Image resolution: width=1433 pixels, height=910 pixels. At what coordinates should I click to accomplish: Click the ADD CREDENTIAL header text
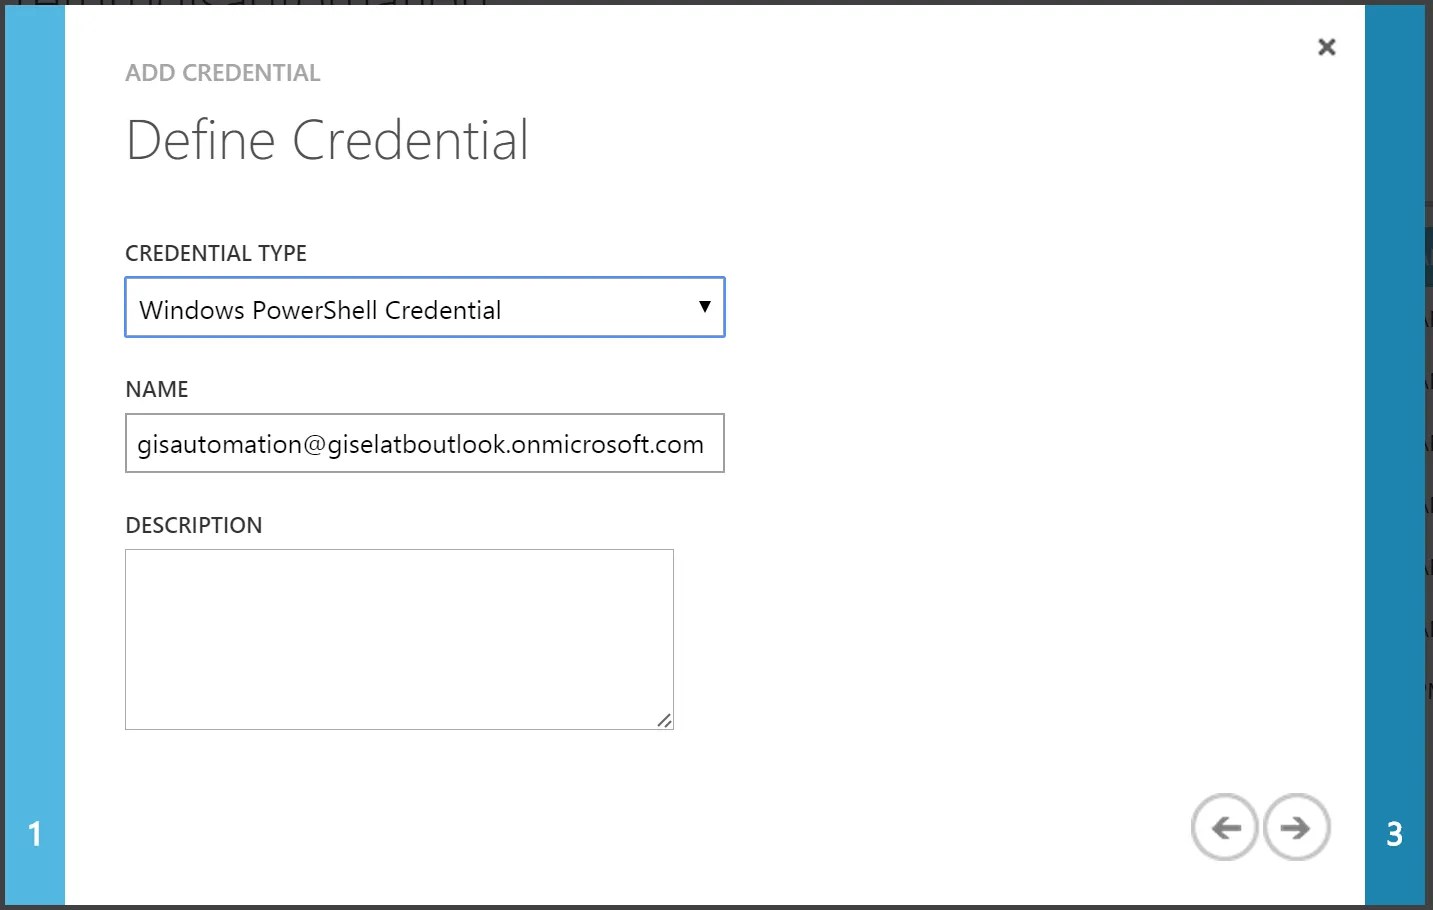(223, 73)
